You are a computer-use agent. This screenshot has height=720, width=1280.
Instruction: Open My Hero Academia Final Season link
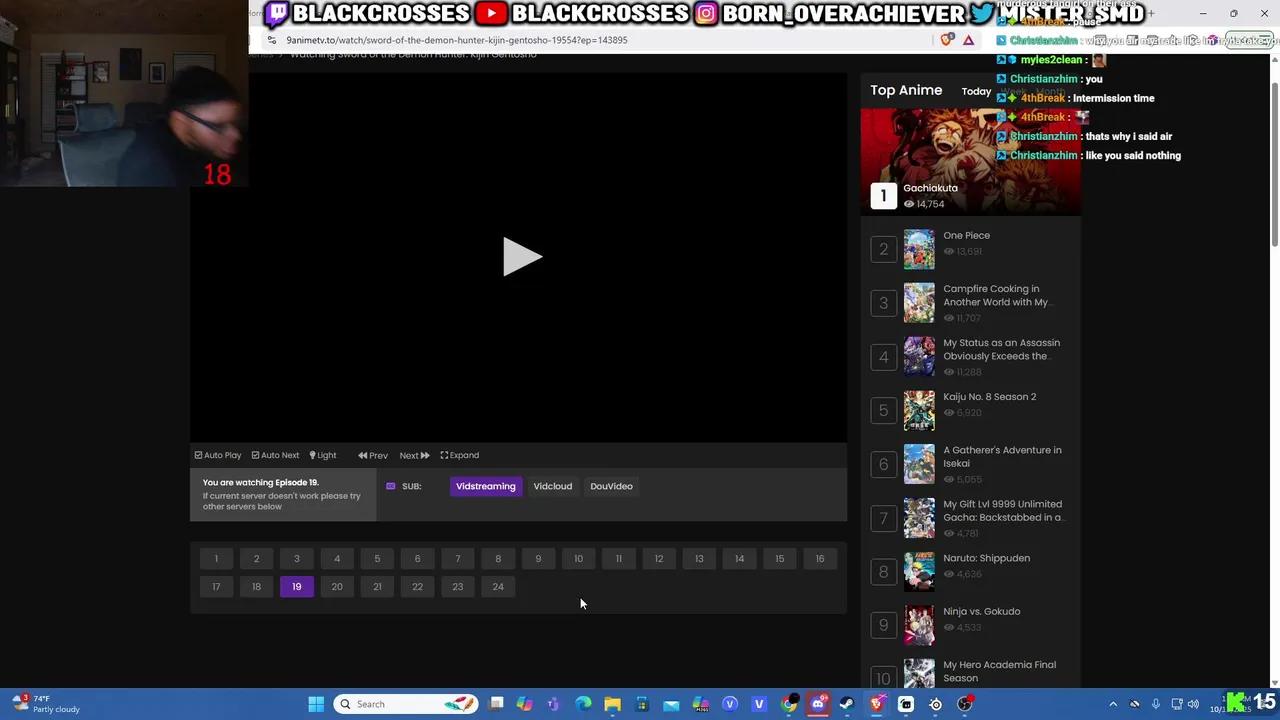pos(999,671)
